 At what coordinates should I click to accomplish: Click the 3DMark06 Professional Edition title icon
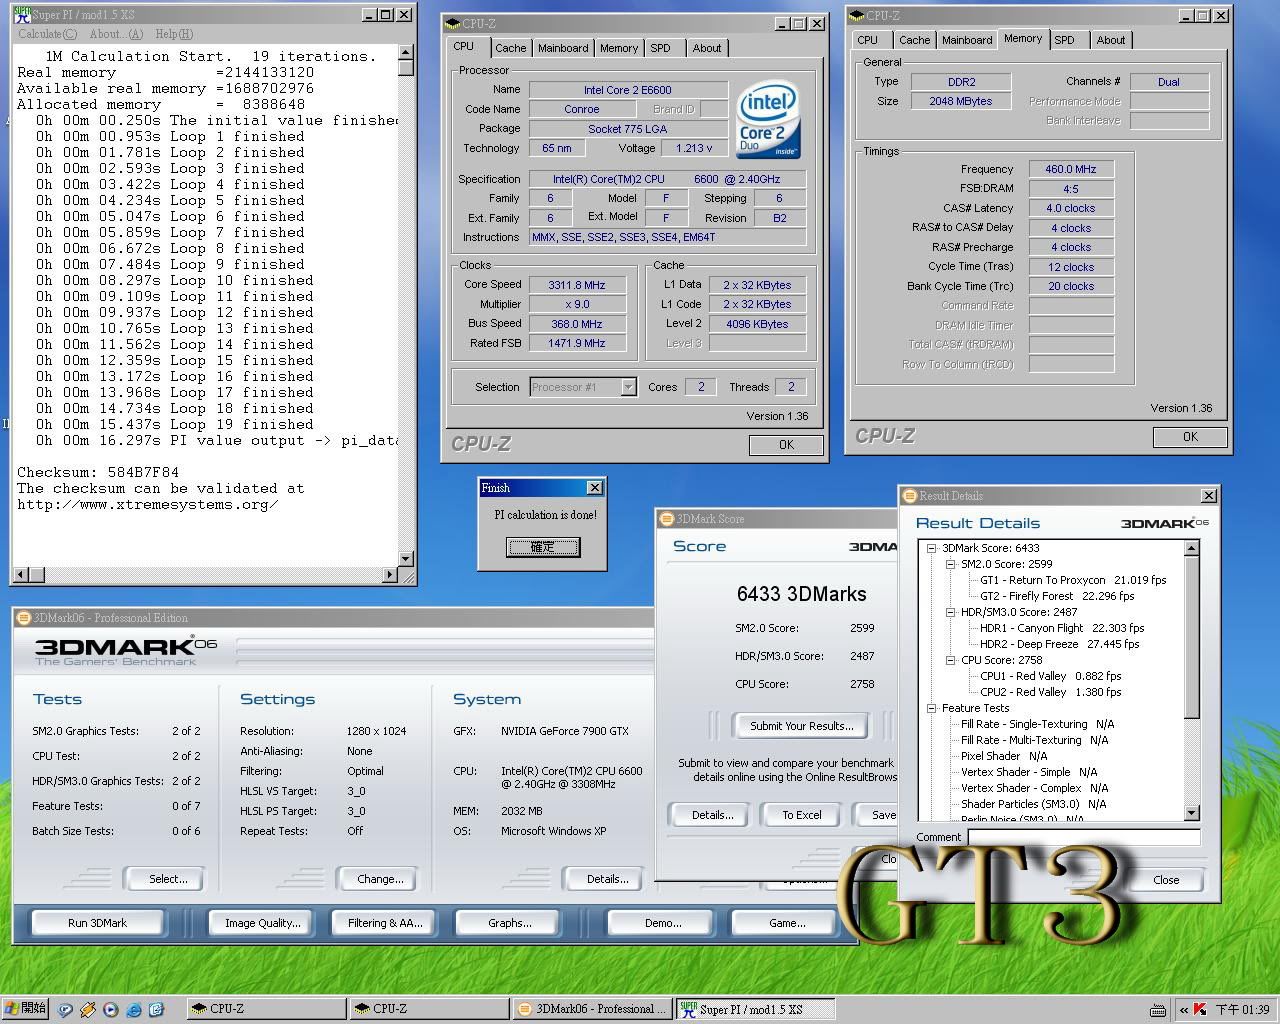23,618
